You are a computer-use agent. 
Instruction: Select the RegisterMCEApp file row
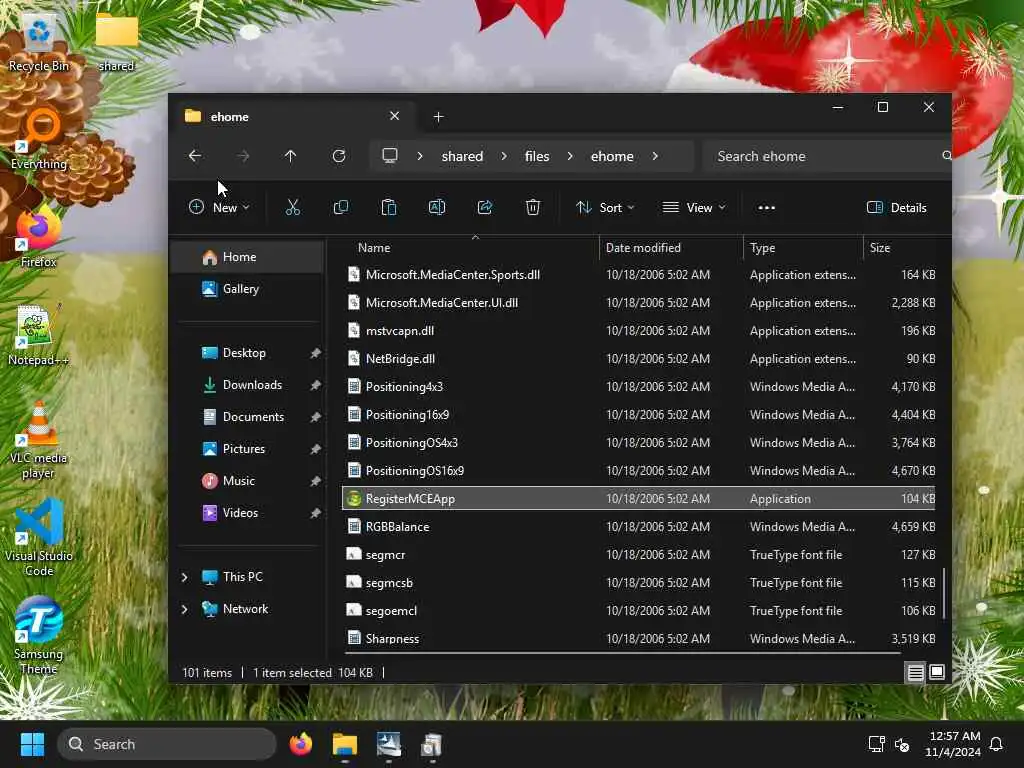tap(639, 498)
